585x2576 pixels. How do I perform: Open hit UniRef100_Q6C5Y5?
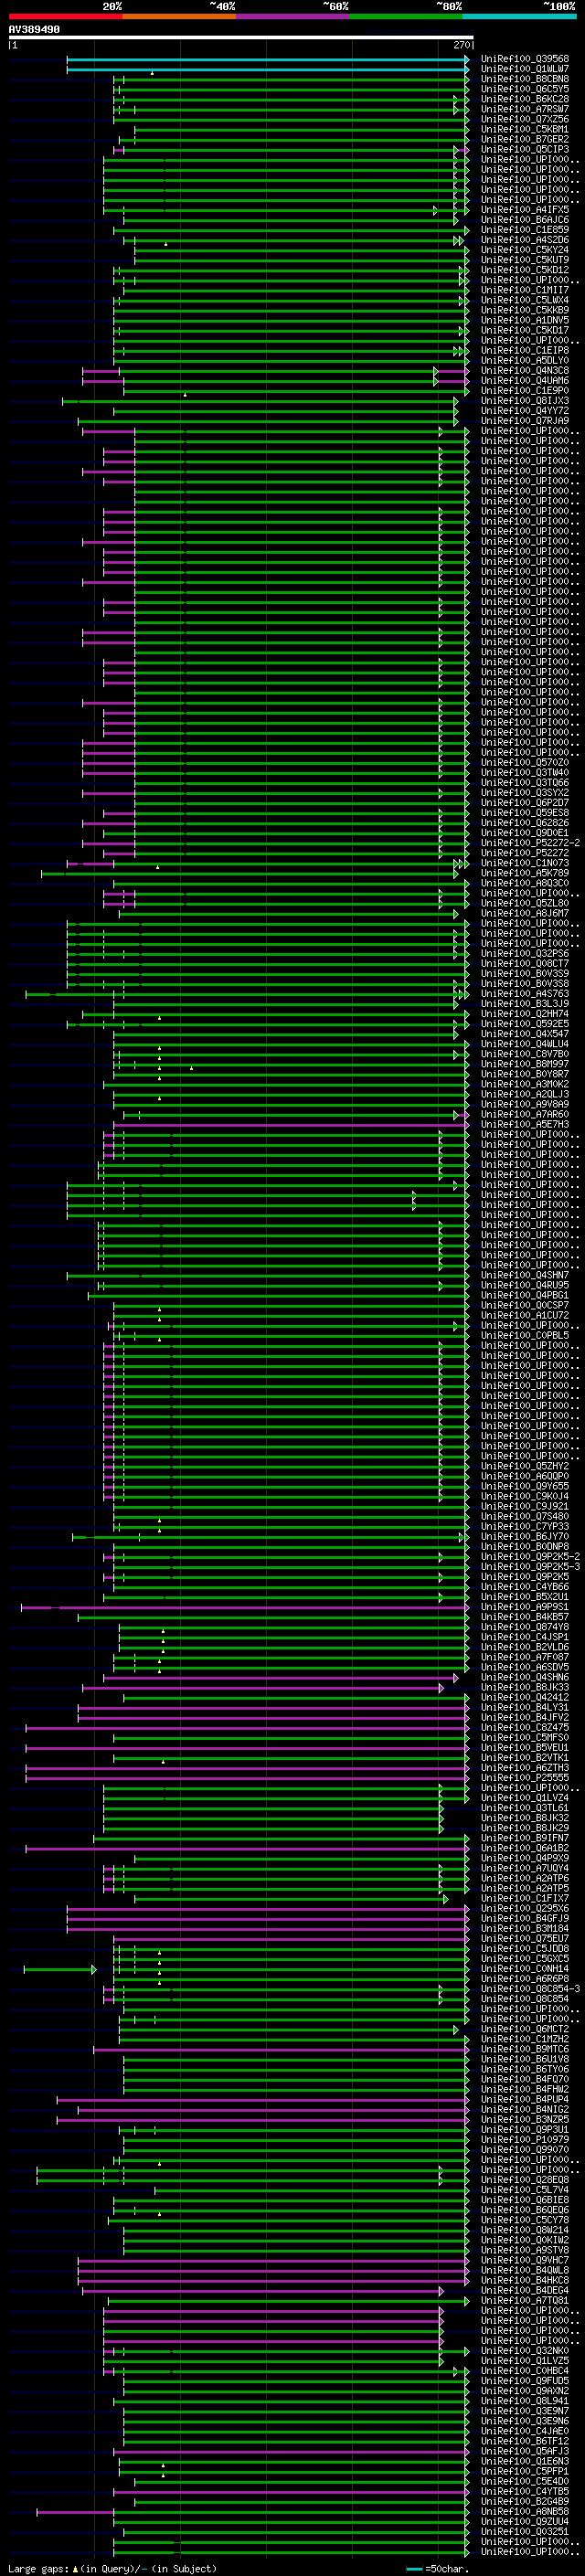(x=525, y=89)
